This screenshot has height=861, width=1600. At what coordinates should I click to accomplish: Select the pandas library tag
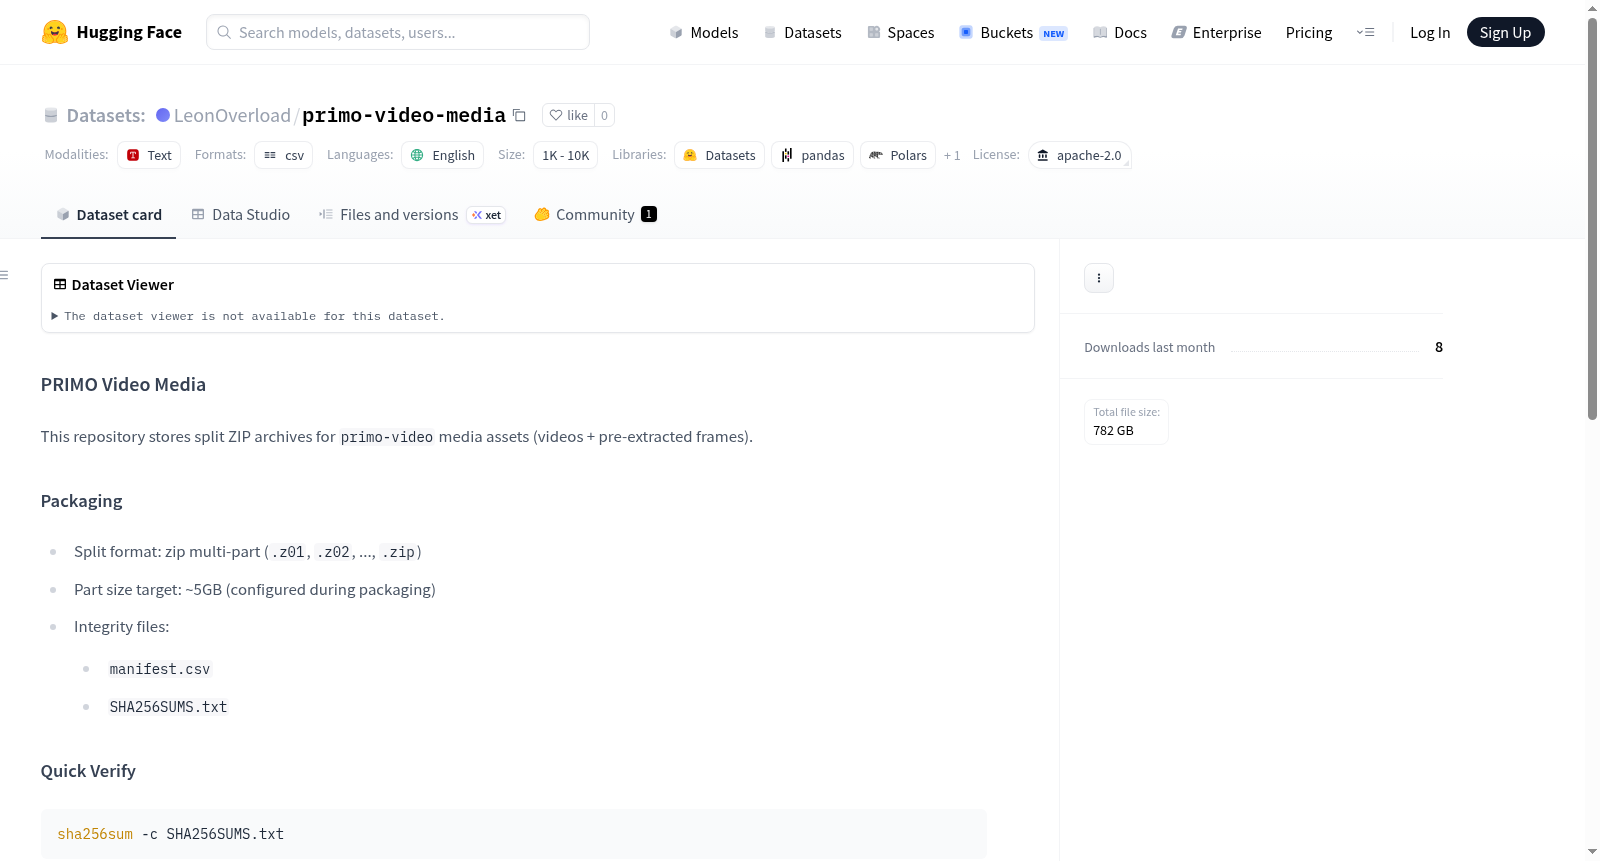pos(813,155)
